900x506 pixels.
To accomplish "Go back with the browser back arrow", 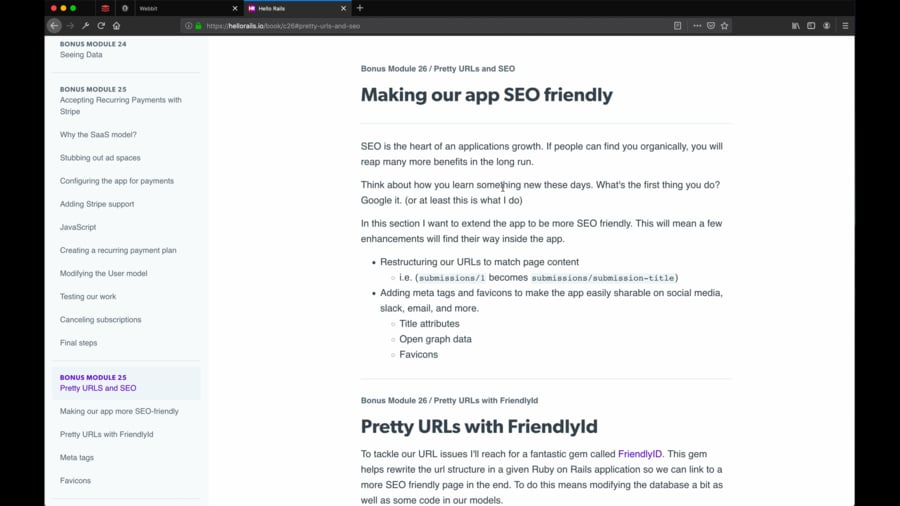I will tap(54, 26).
